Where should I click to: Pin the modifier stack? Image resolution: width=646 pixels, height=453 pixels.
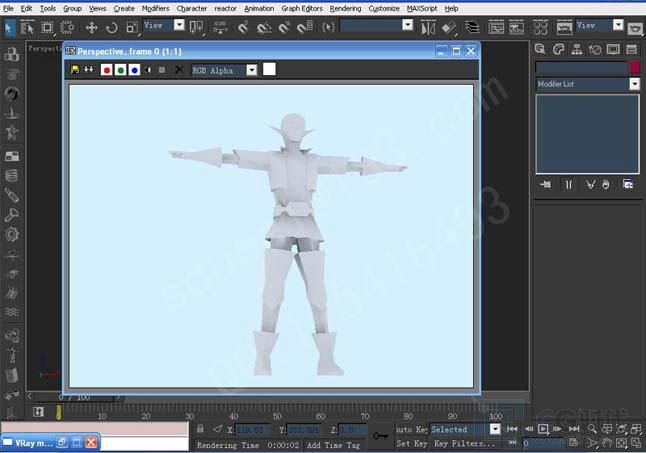tap(545, 184)
